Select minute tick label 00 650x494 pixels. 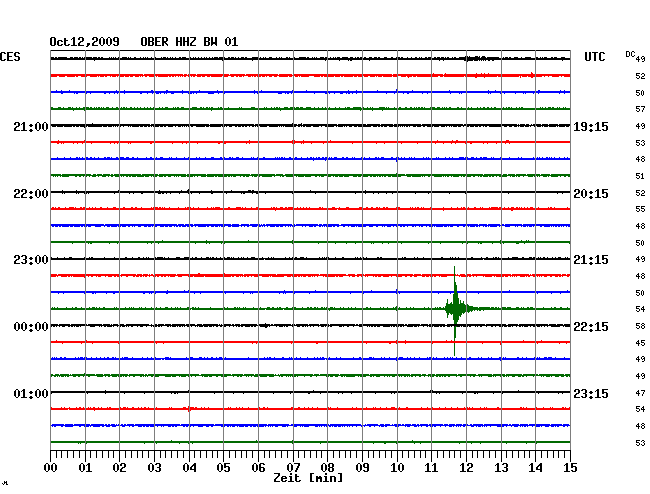51,468
